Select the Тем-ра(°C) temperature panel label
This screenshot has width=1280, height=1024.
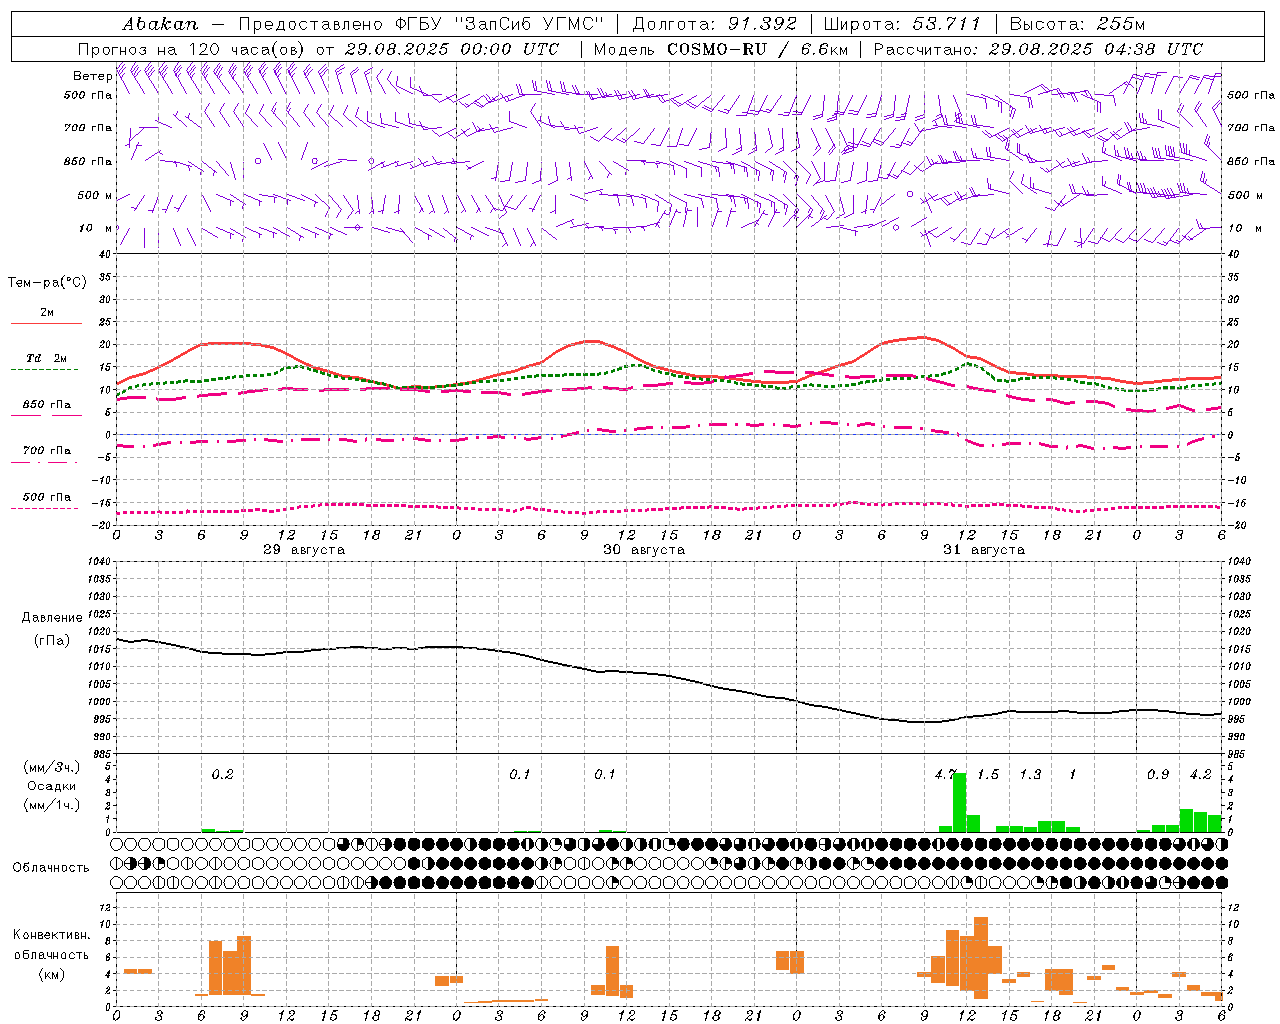47,283
